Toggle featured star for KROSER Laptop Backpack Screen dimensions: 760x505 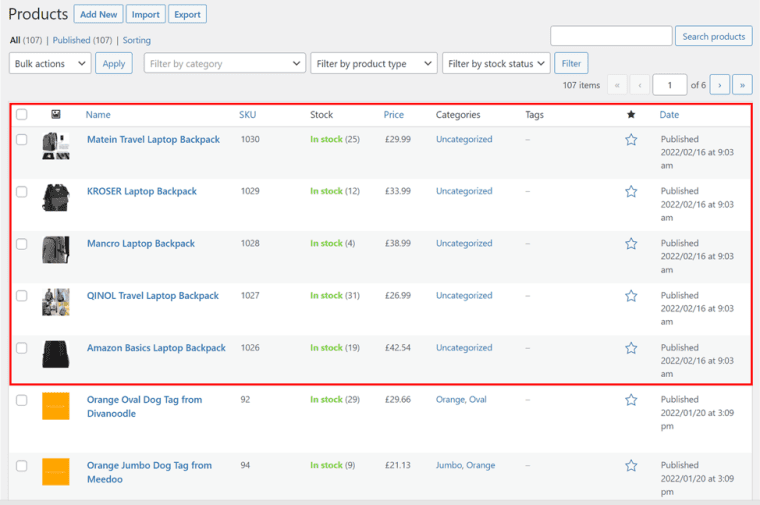pyautogui.click(x=631, y=191)
